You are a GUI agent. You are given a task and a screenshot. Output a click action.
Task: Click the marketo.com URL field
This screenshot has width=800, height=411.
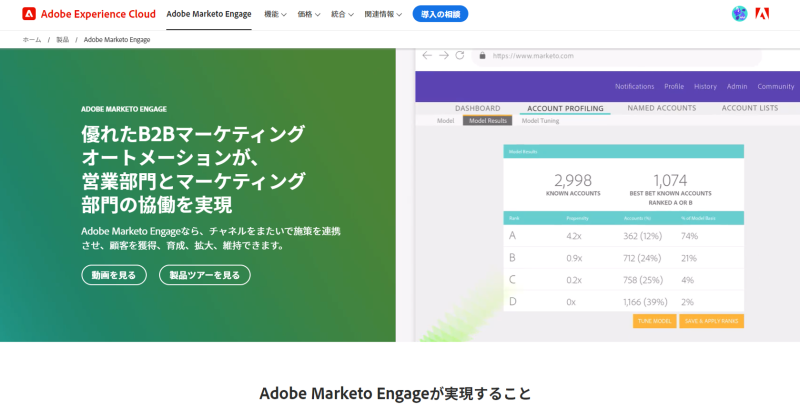coord(616,56)
